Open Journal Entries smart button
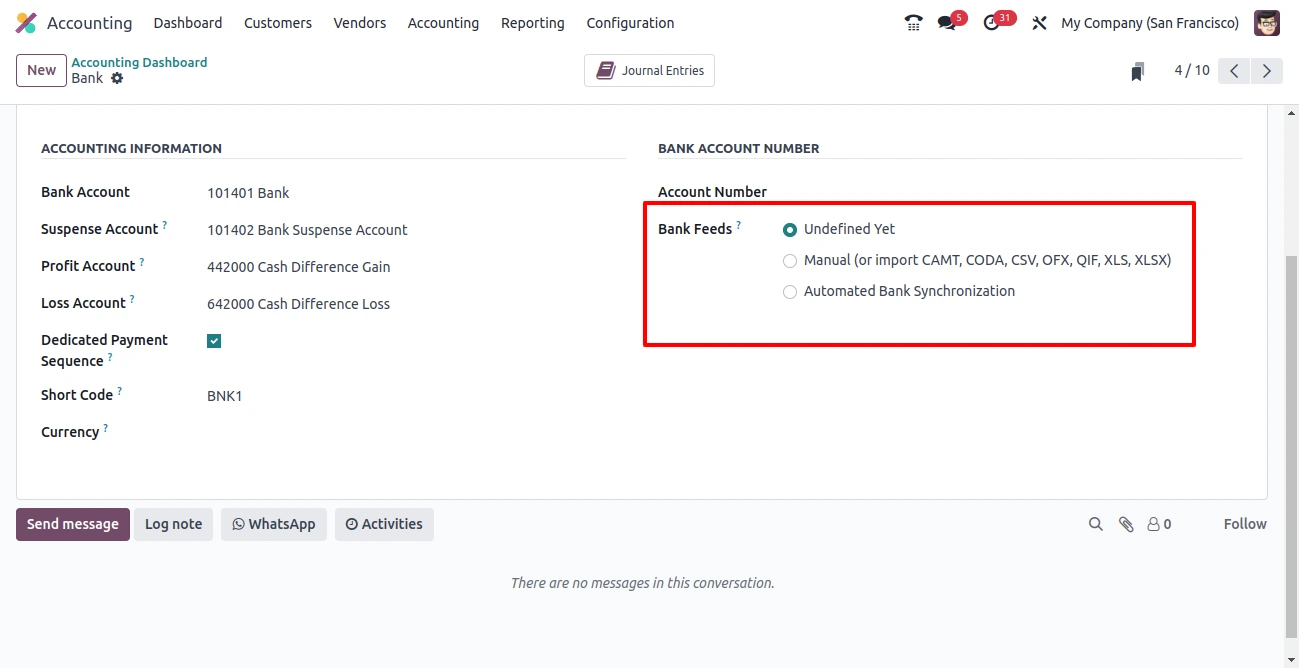The width and height of the screenshot is (1299, 668). pos(650,71)
